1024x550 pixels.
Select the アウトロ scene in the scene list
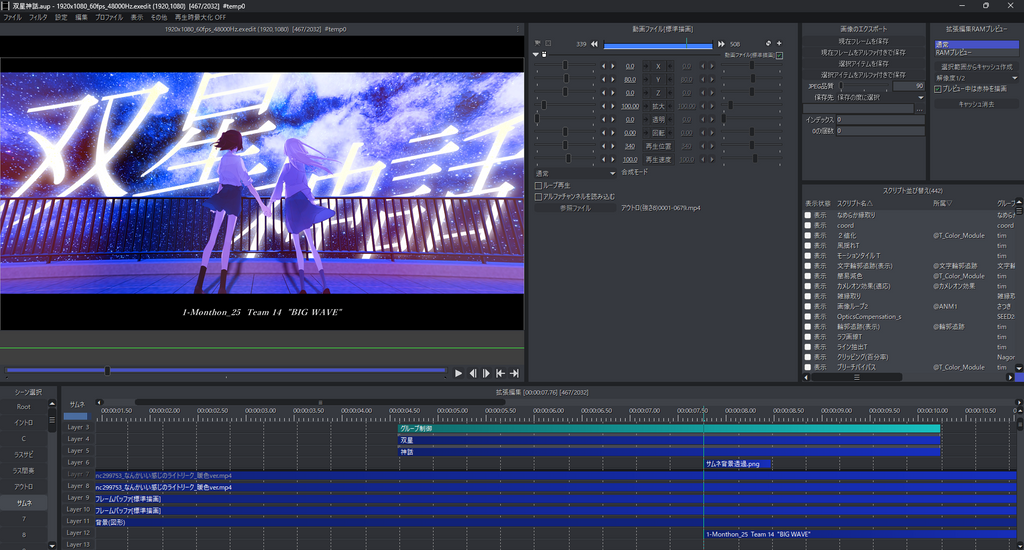pos(24,486)
